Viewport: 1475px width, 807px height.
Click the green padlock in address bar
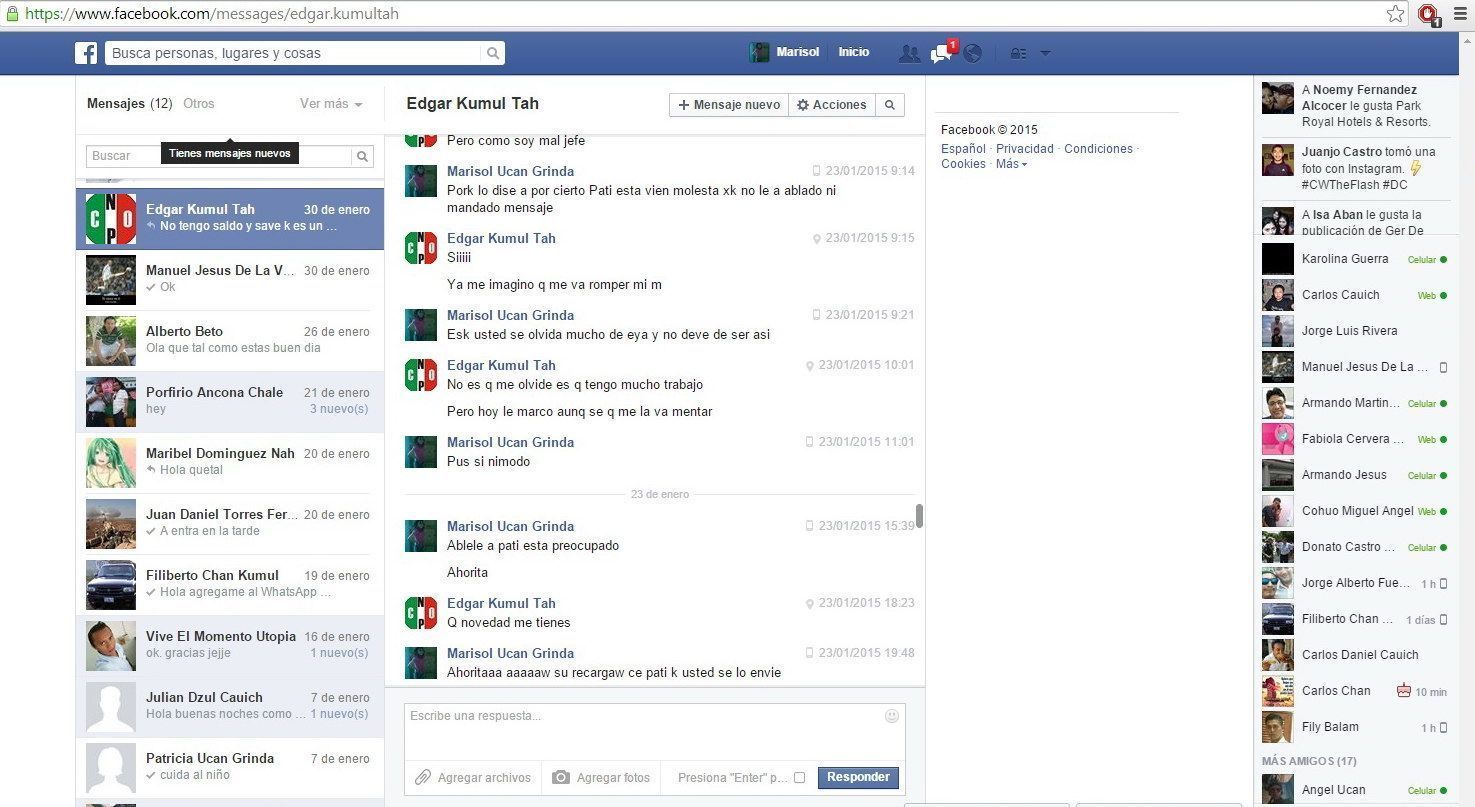tap(11, 14)
